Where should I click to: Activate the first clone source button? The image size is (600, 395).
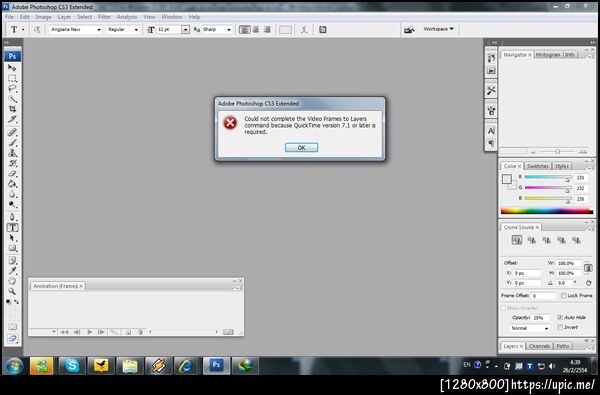[517, 240]
